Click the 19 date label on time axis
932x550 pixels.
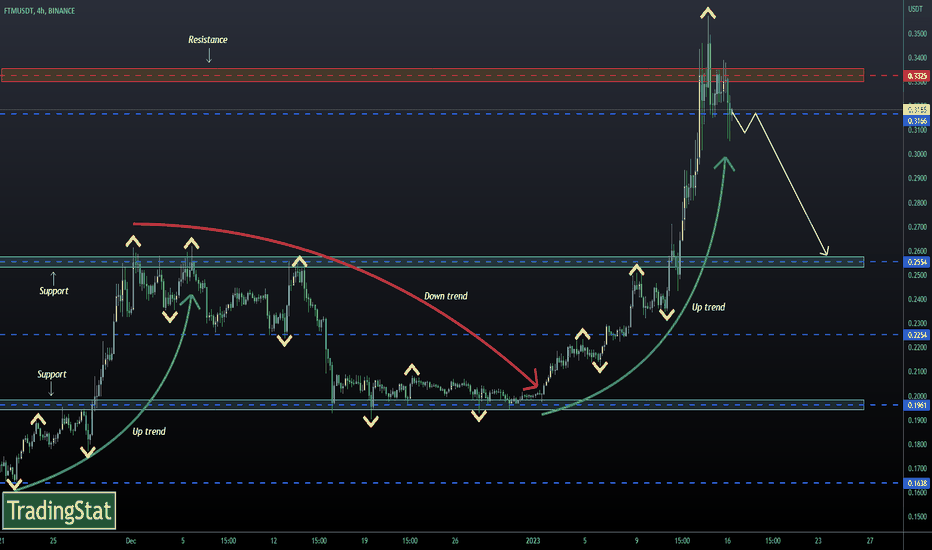(x=364, y=541)
